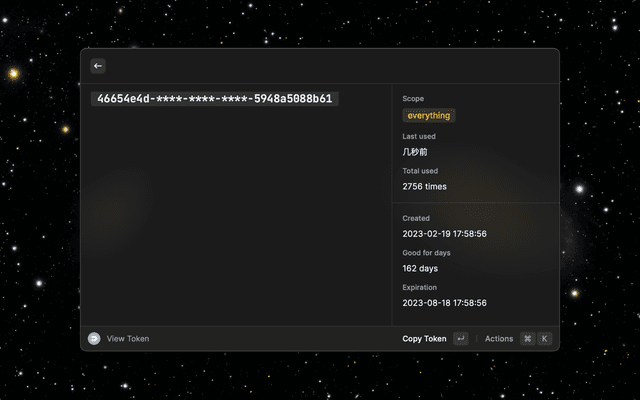Image resolution: width=640 pixels, height=400 pixels.
Task: Click the Good for days label
Action: (426, 253)
